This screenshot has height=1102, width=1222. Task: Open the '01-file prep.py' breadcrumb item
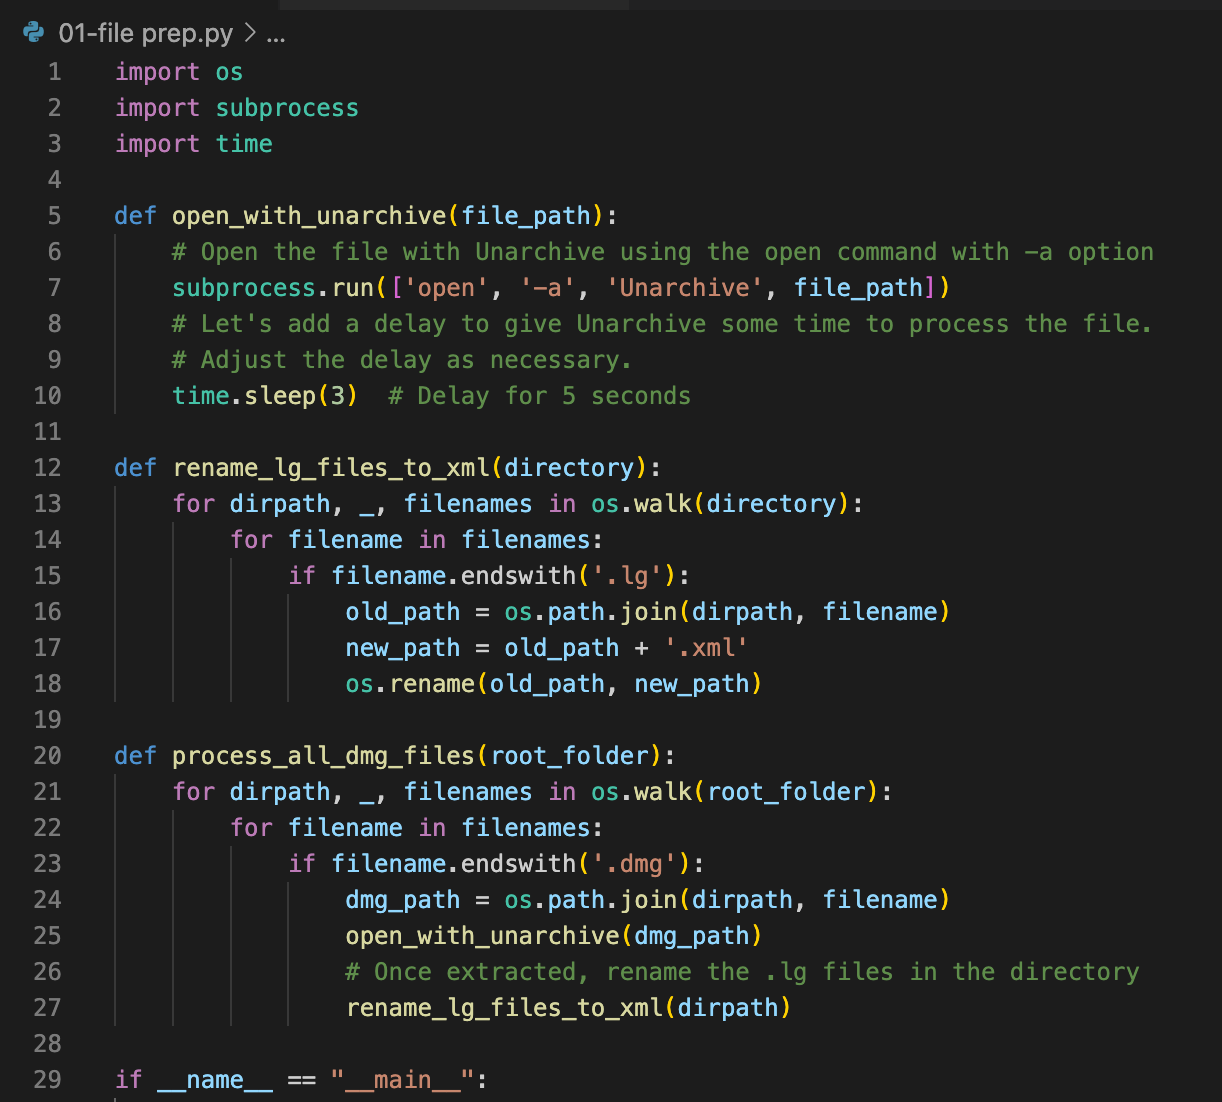[x=145, y=33]
